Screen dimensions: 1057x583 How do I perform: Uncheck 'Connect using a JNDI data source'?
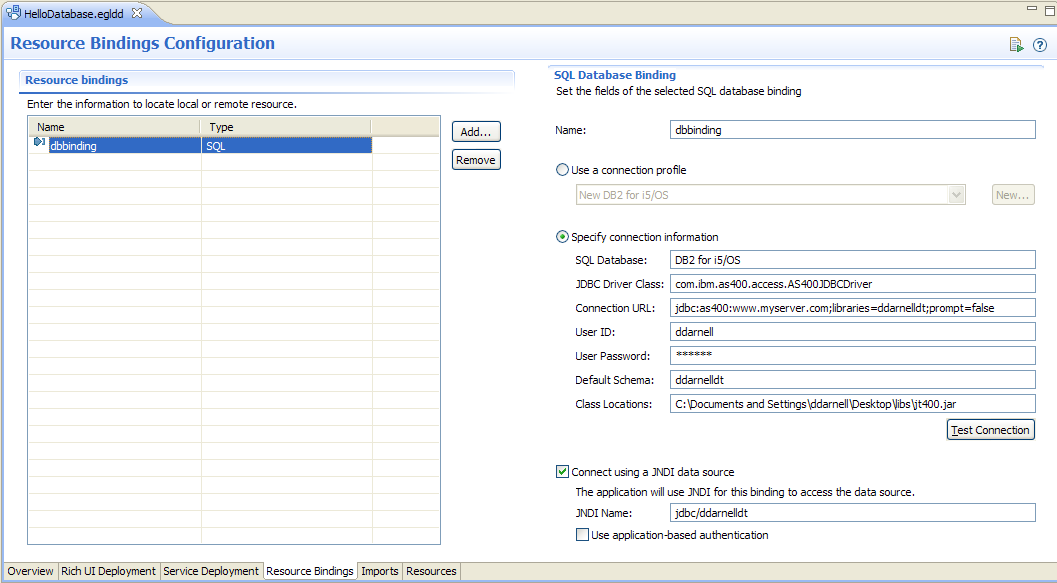[563, 472]
